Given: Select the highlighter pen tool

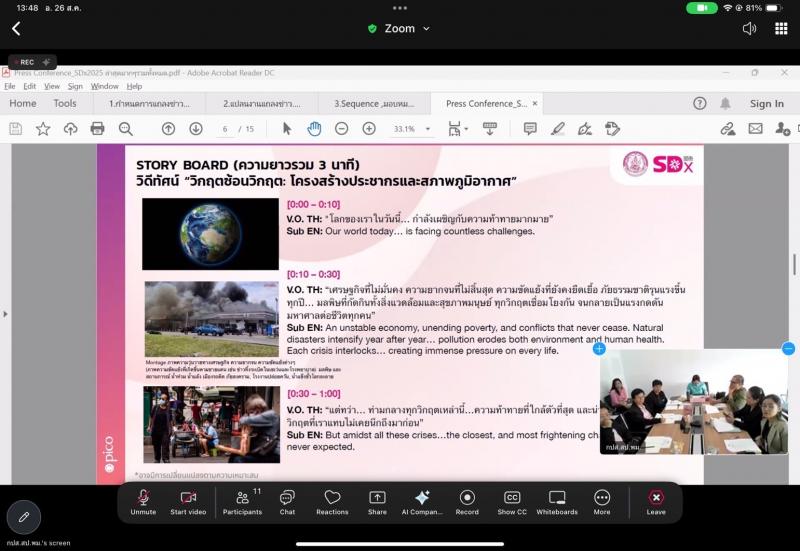Looking at the screenshot, I should (558, 129).
